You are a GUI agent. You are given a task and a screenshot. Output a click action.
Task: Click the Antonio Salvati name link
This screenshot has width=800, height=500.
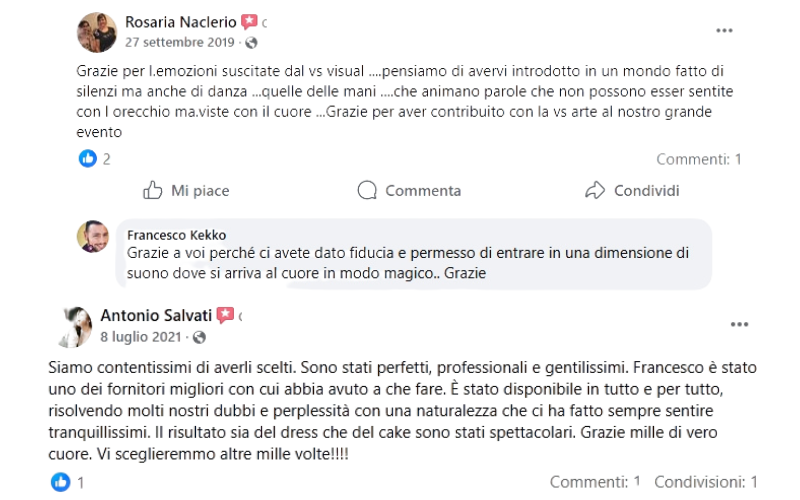click(154, 315)
